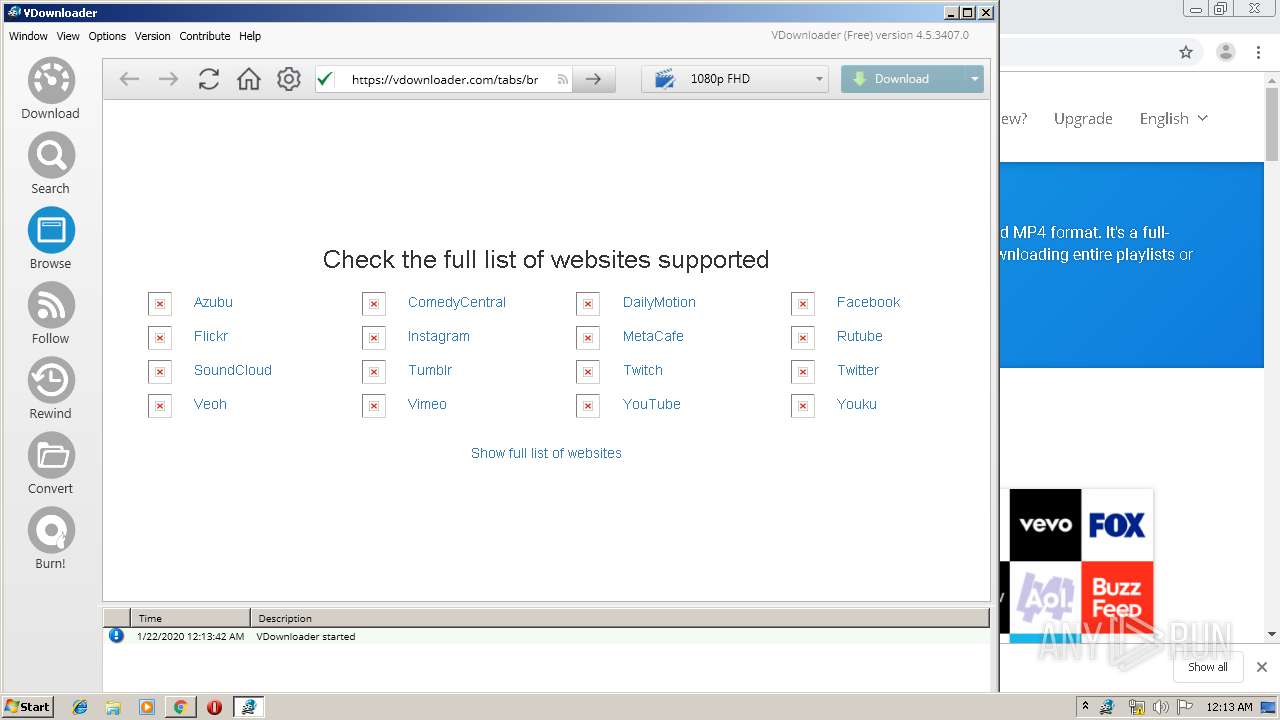Click the broken image icon beside Facebook
The image size is (1280, 720).
[x=803, y=304]
